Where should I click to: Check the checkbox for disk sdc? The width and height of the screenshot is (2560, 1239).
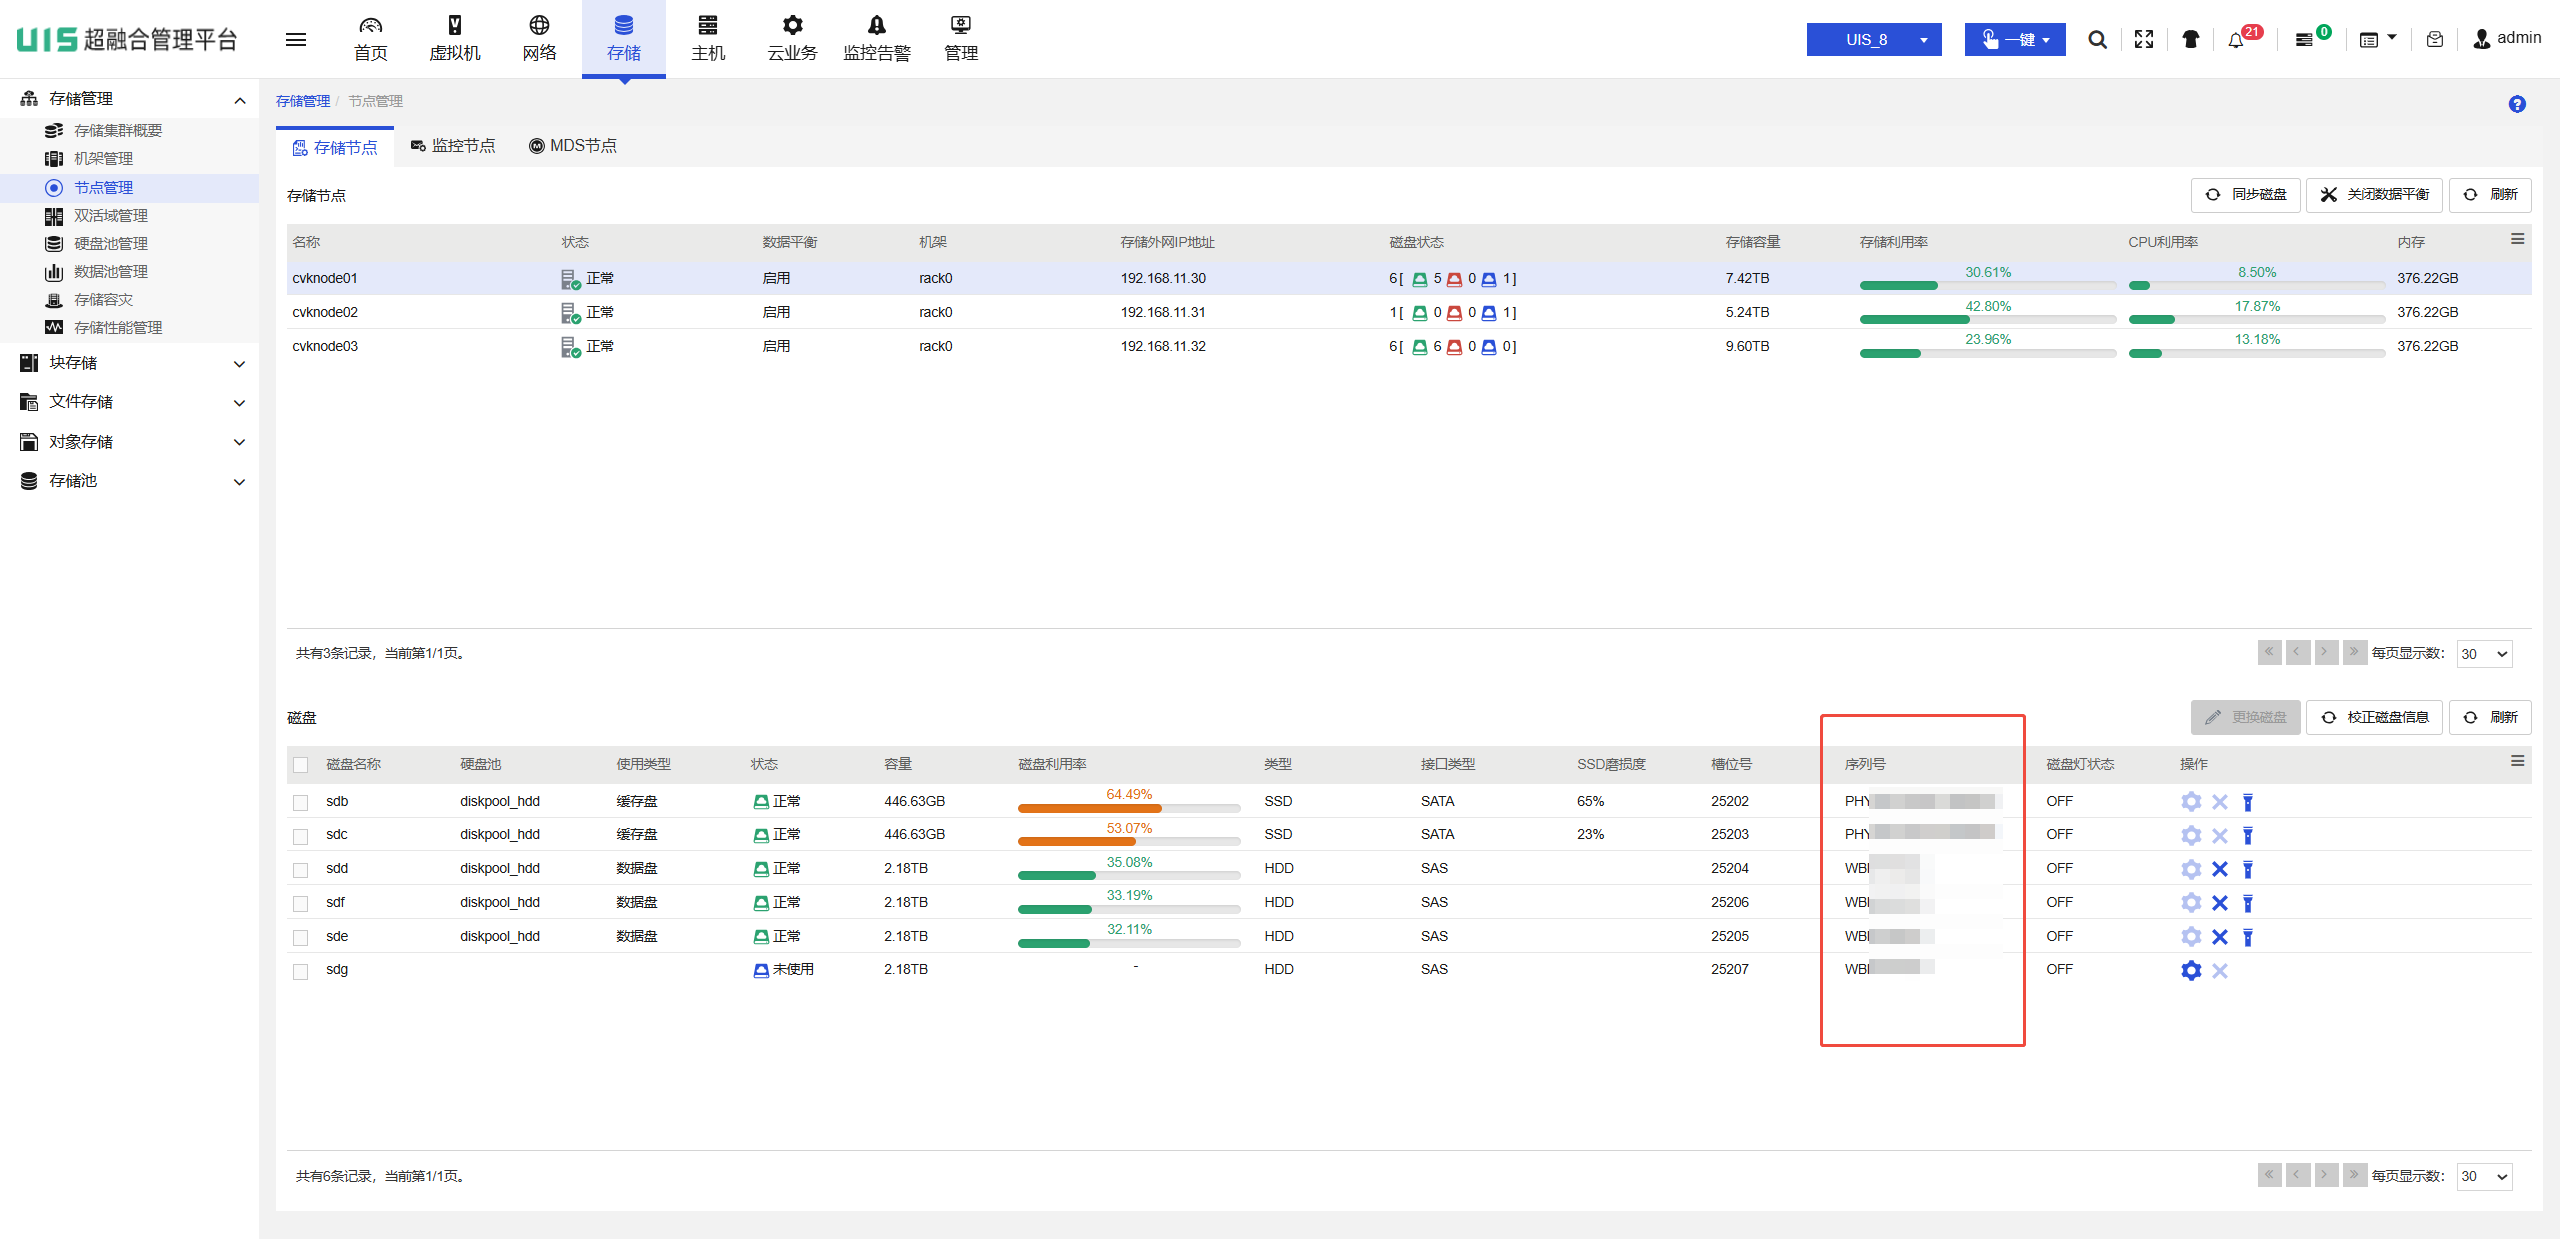tap(300, 836)
